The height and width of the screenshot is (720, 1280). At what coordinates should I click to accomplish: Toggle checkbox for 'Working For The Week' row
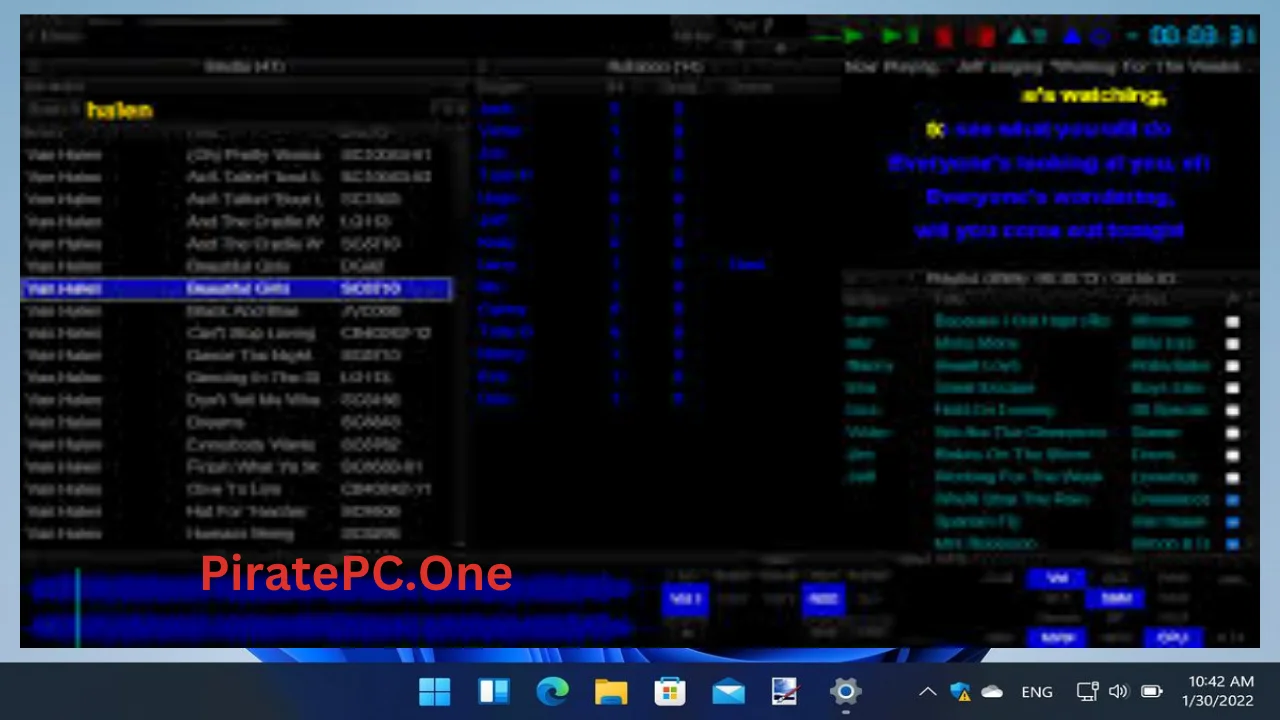(1232, 478)
